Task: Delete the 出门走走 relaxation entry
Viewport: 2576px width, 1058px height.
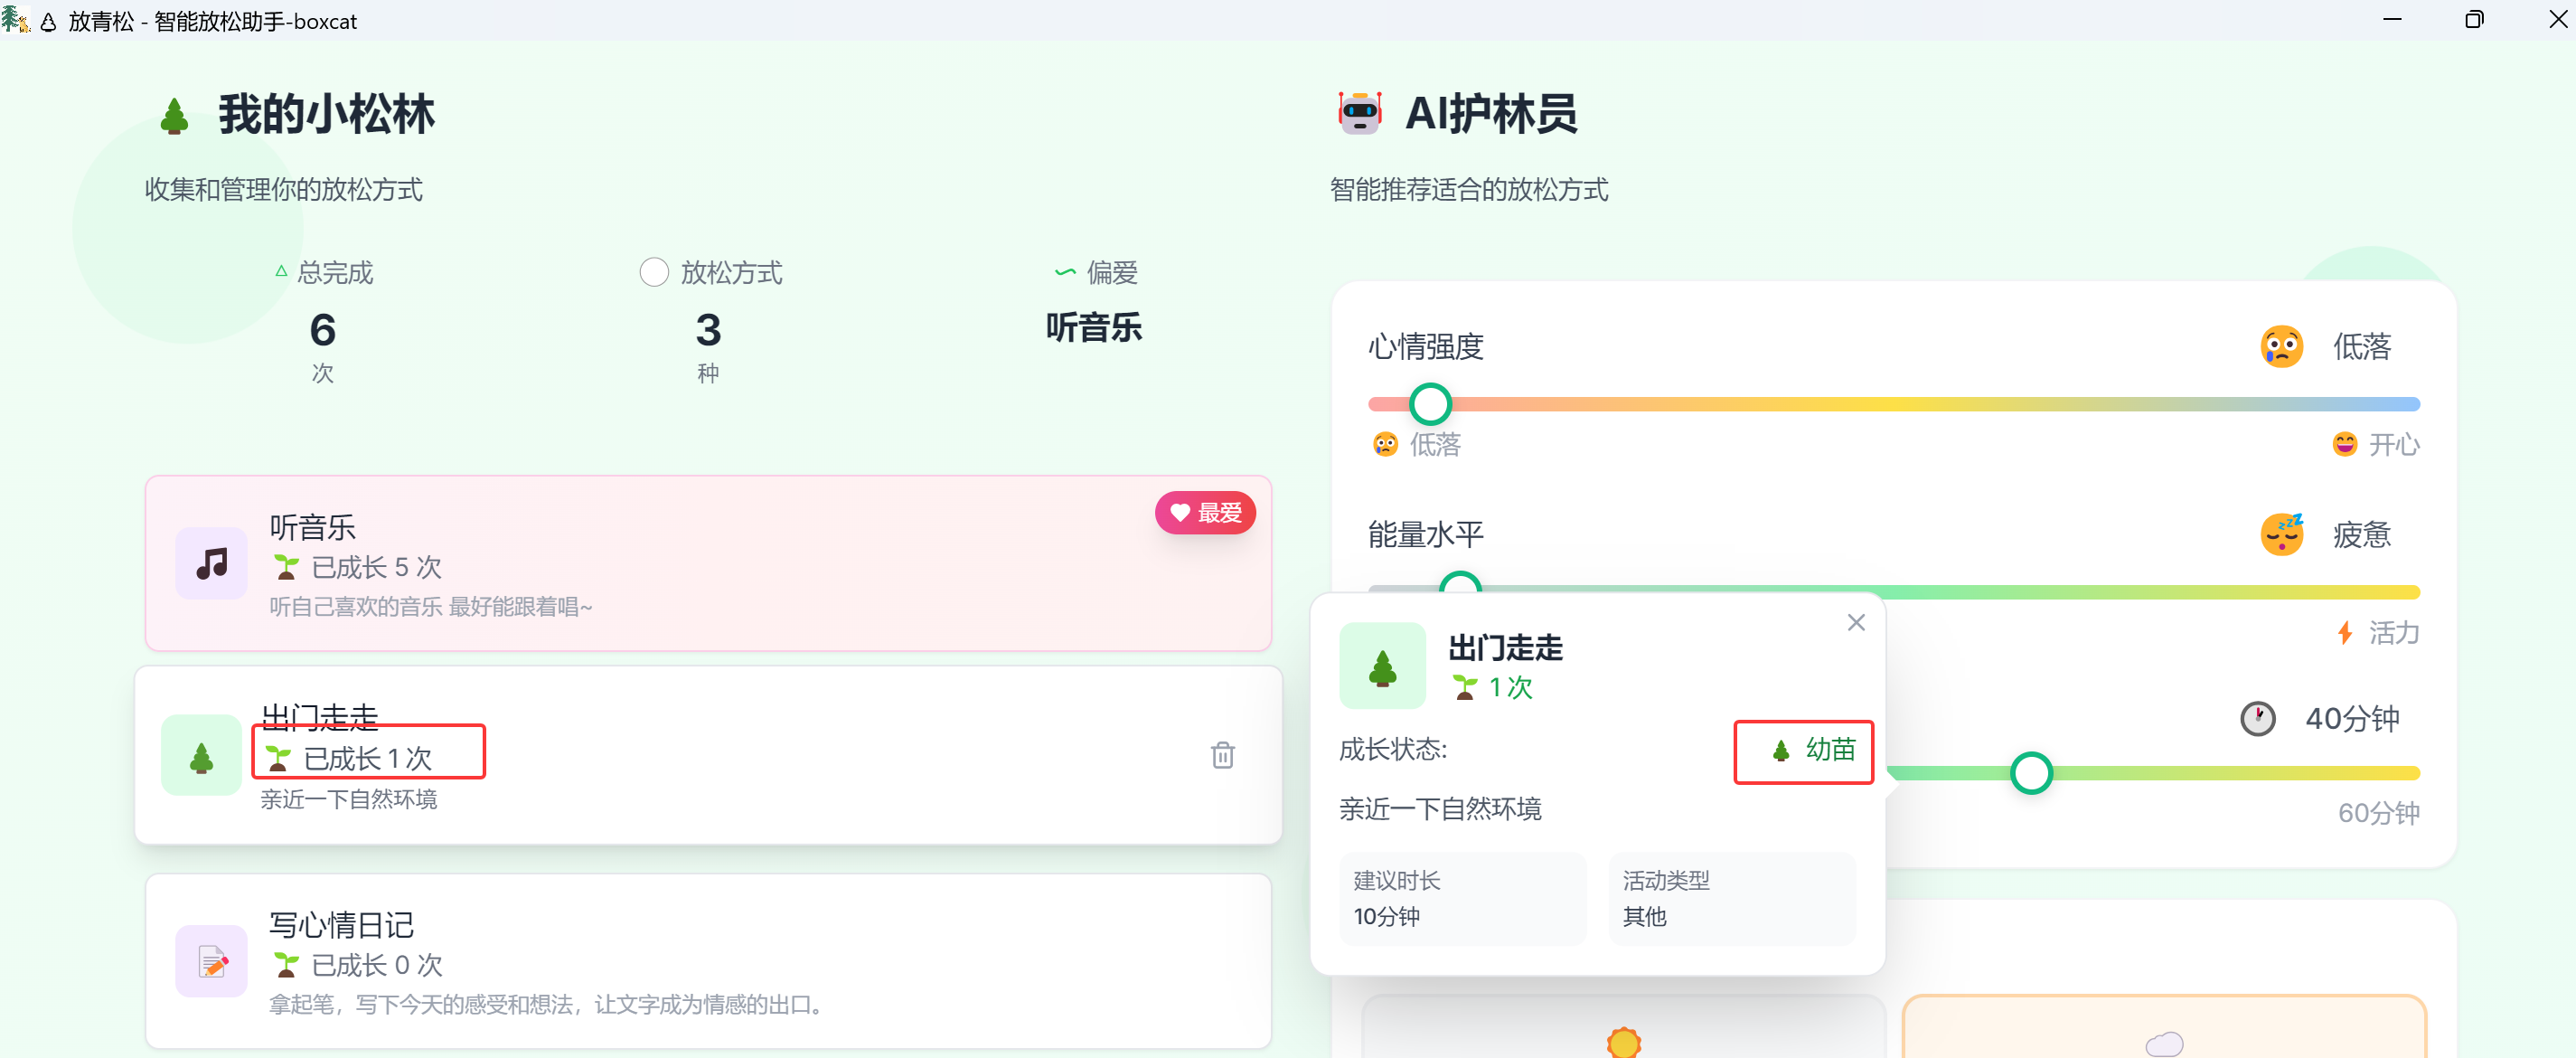Action: pos(1222,754)
